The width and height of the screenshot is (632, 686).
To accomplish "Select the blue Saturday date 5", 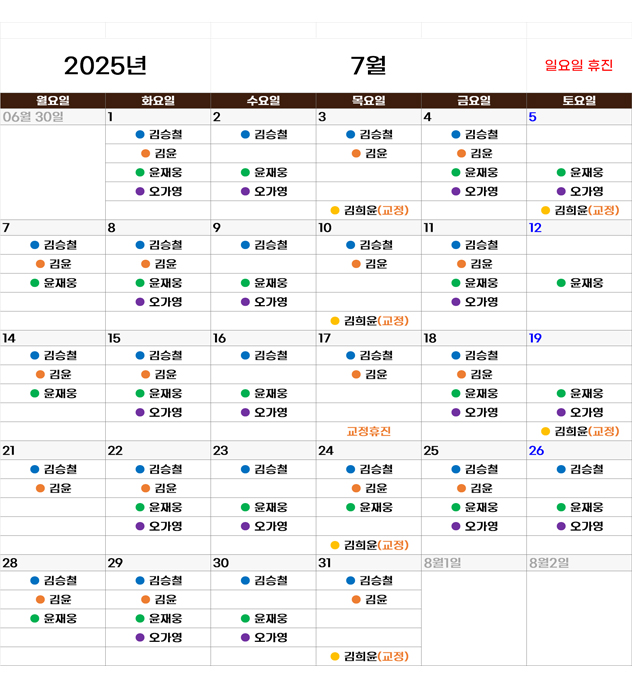I will [x=532, y=117].
